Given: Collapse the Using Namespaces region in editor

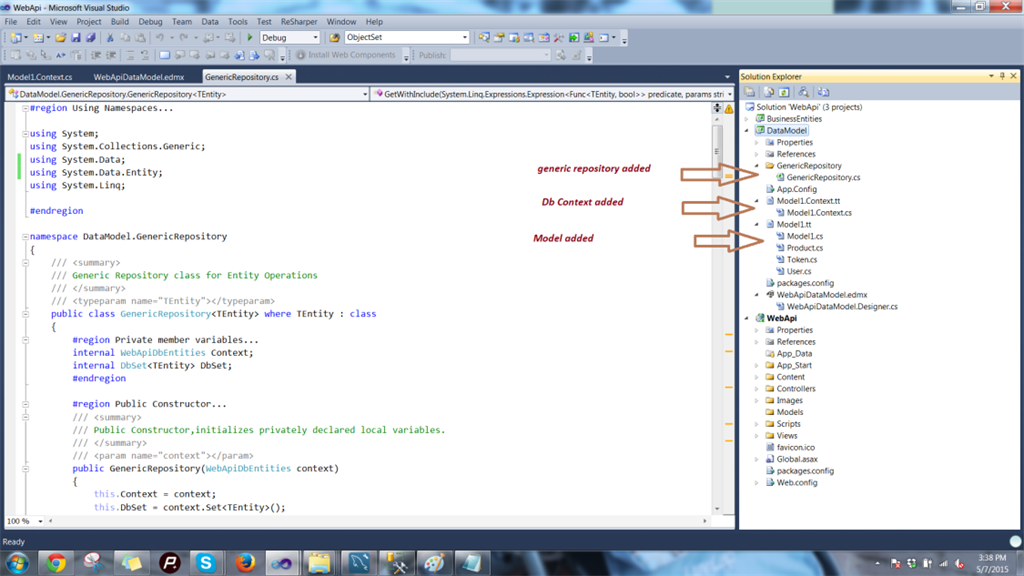Looking at the screenshot, I should pos(25,107).
